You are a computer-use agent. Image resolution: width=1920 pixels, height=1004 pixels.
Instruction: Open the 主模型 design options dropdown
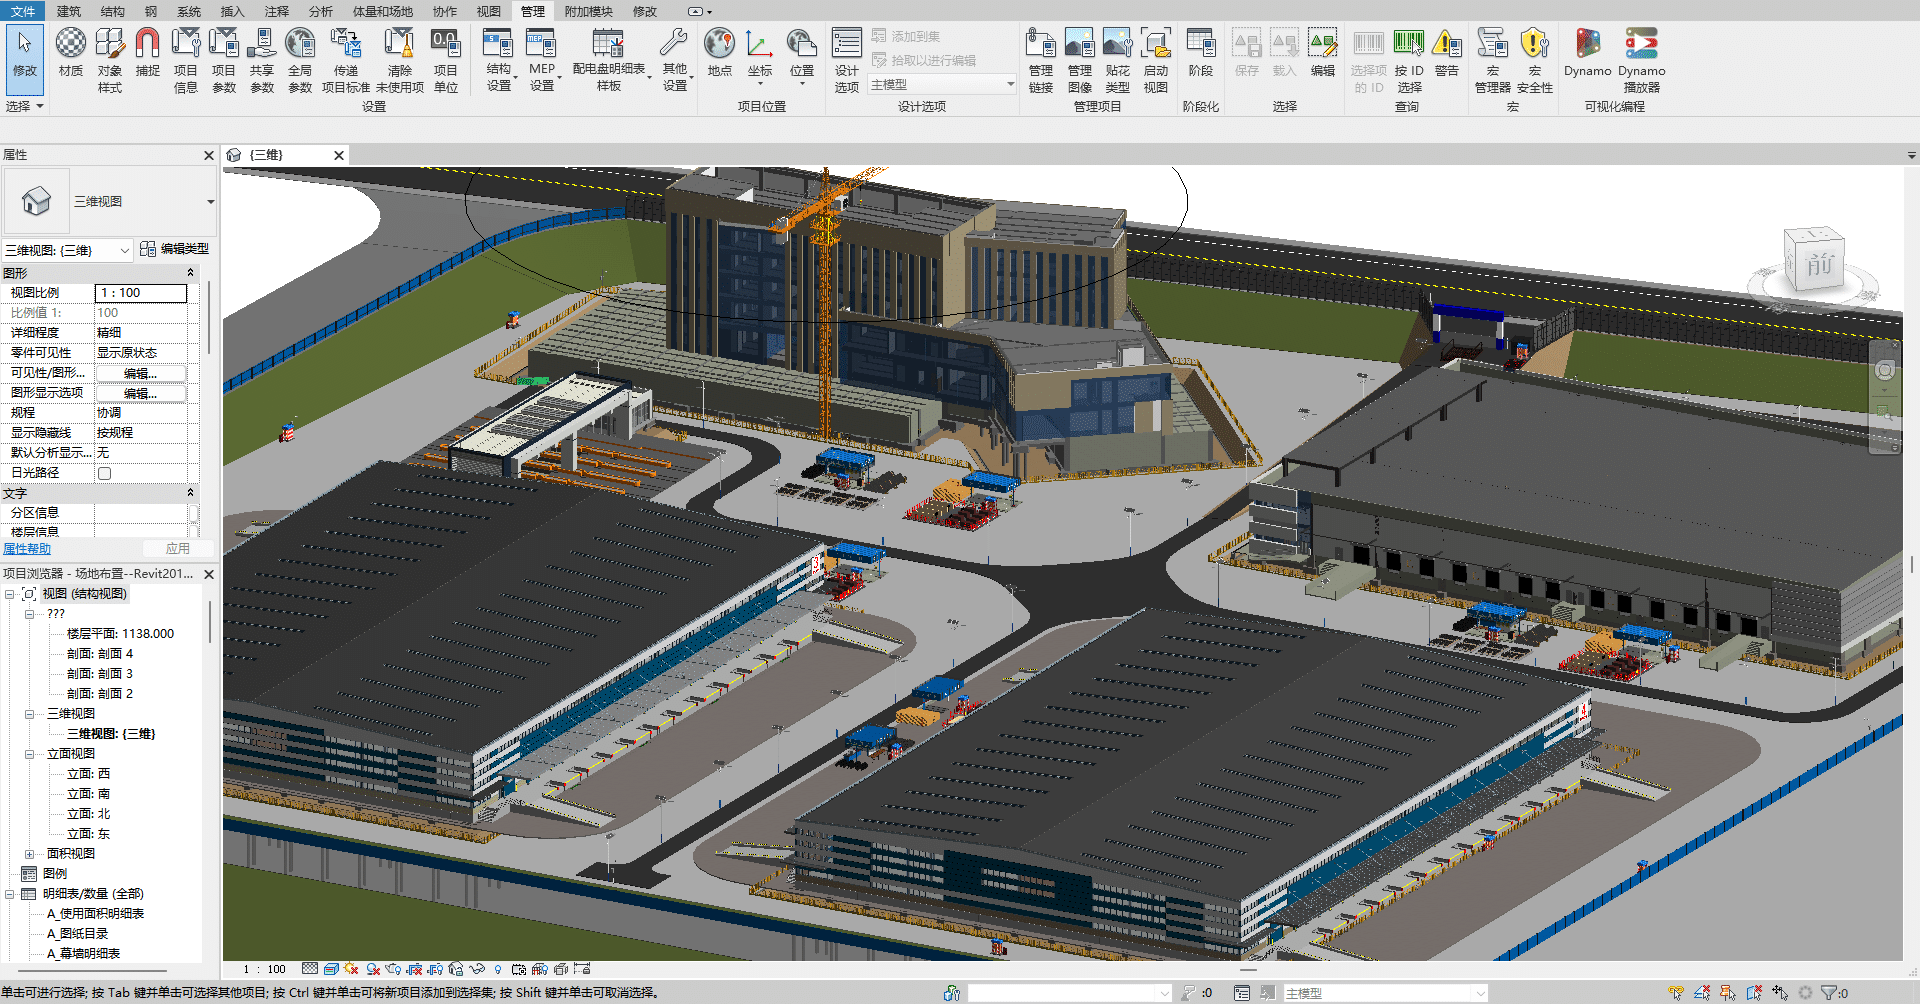[x=1009, y=84]
